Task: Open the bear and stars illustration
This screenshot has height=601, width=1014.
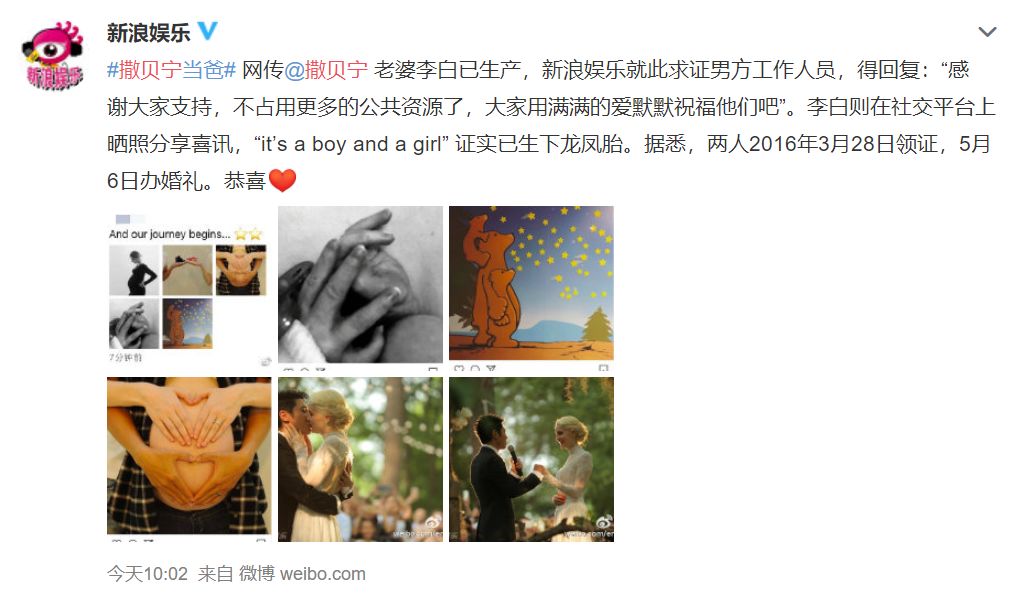Action: 531,289
